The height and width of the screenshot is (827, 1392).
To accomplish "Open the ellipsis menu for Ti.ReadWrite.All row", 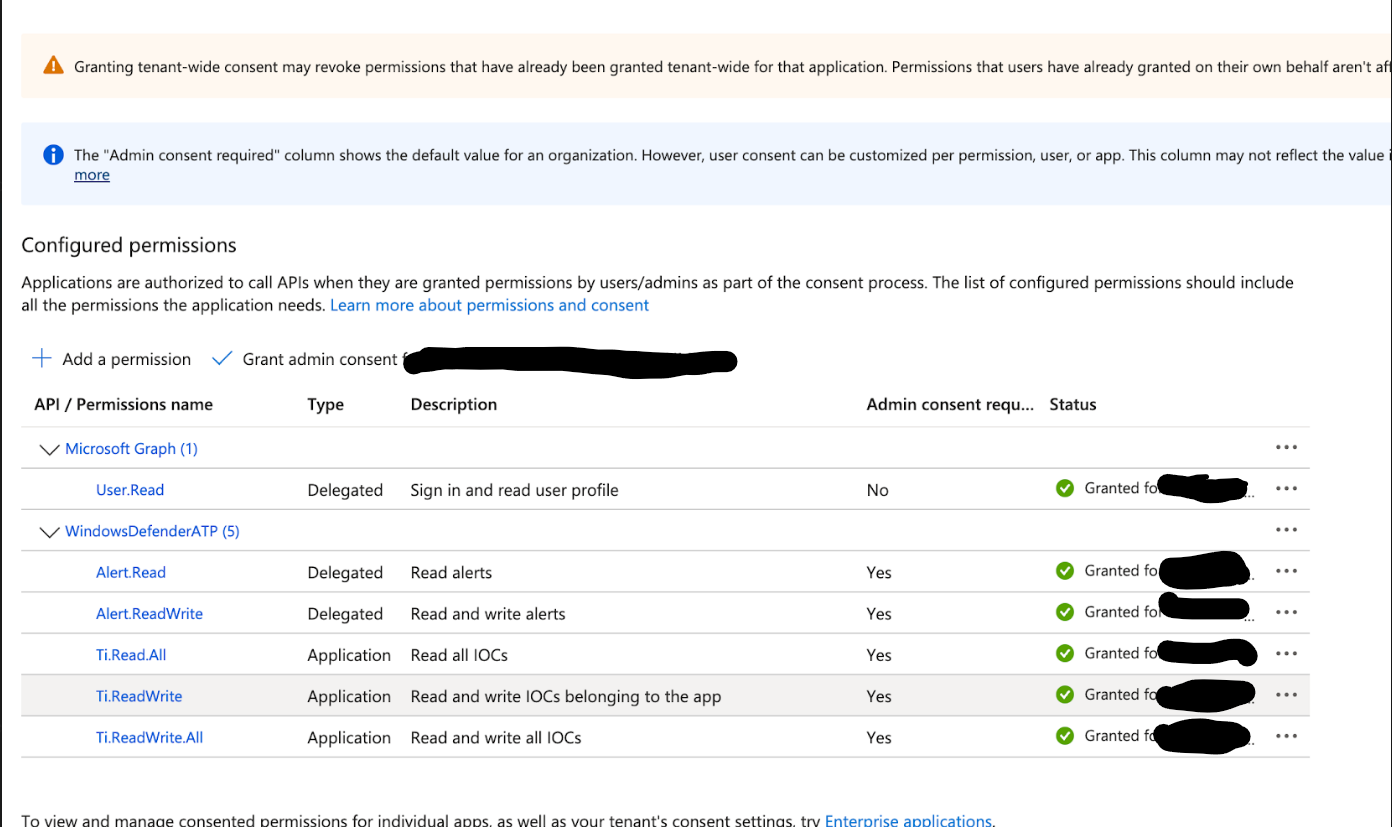I will (x=1287, y=736).
